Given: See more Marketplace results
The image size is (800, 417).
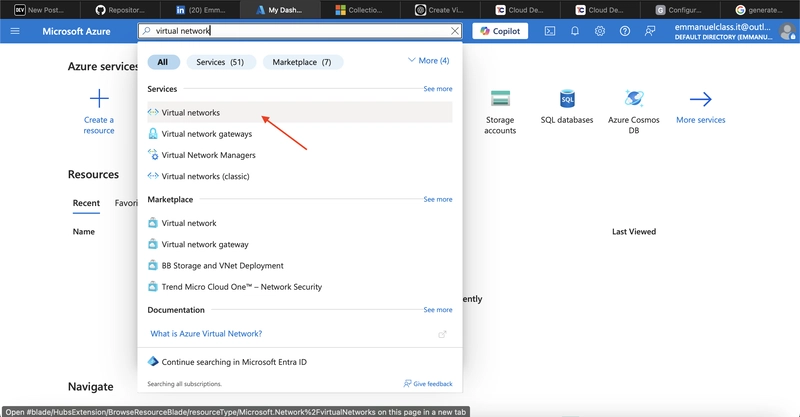Looking at the screenshot, I should [438, 200].
